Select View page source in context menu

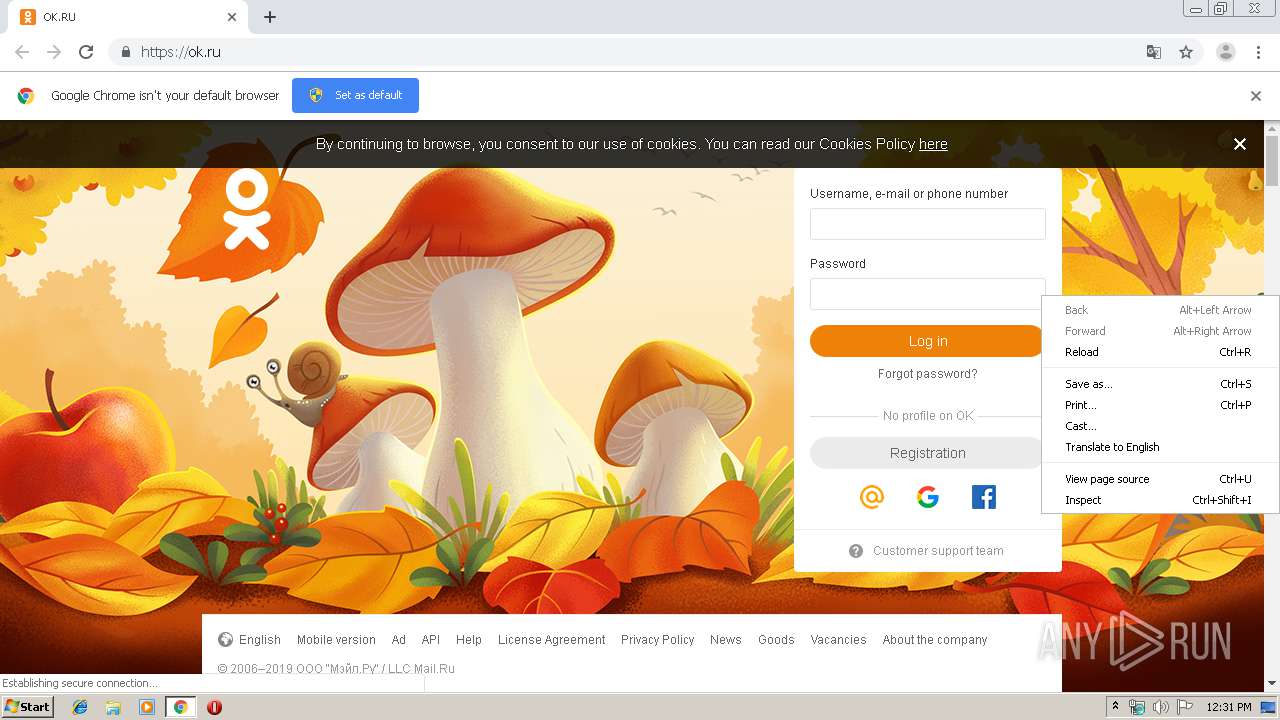pos(1160,479)
